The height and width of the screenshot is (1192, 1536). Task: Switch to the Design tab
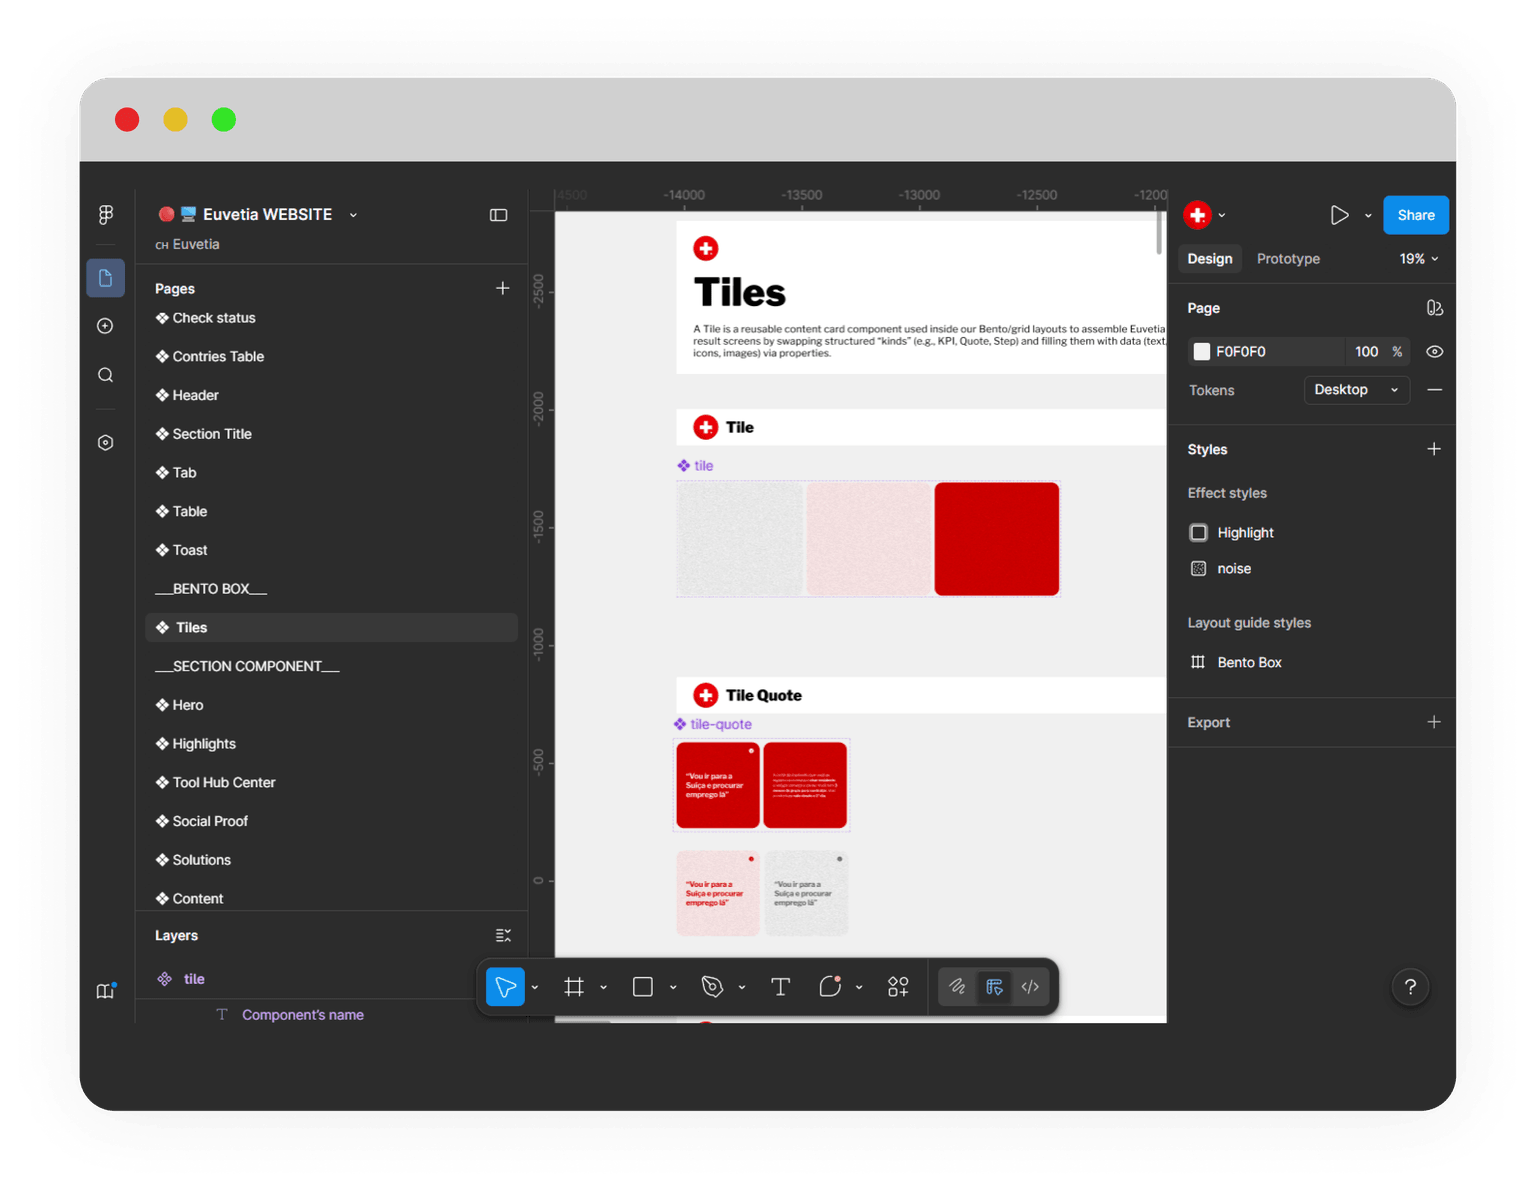pos(1210,259)
